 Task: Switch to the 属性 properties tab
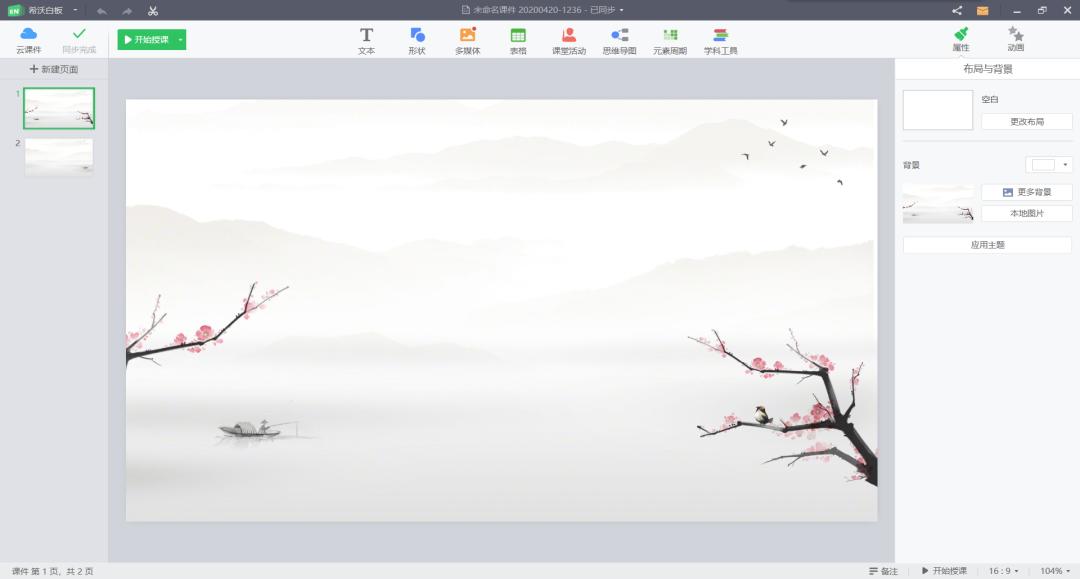click(961, 40)
